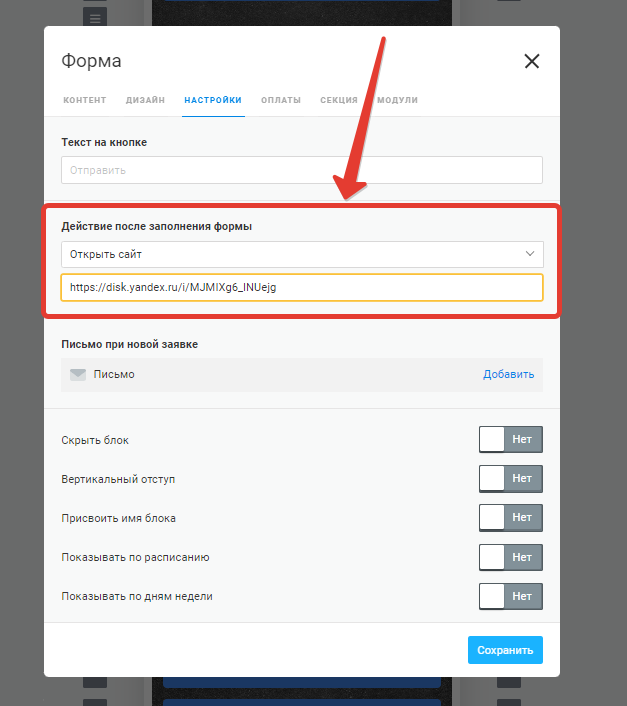Turn on the Присвоить имя блока switch

tap(510, 518)
